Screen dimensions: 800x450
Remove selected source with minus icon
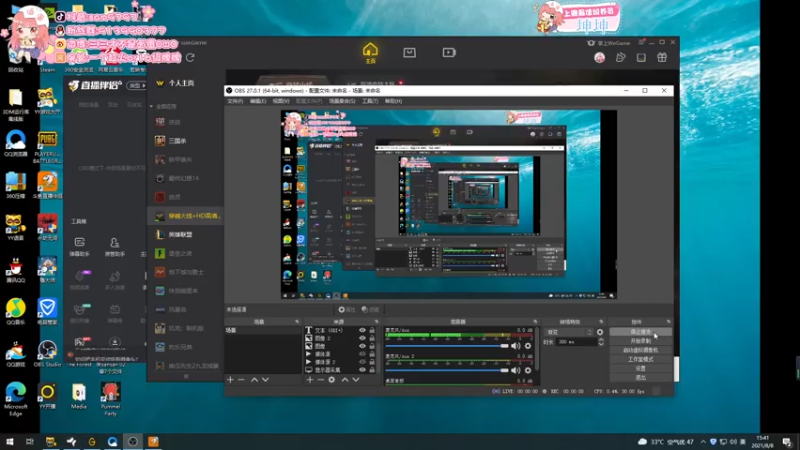pyautogui.click(x=320, y=380)
